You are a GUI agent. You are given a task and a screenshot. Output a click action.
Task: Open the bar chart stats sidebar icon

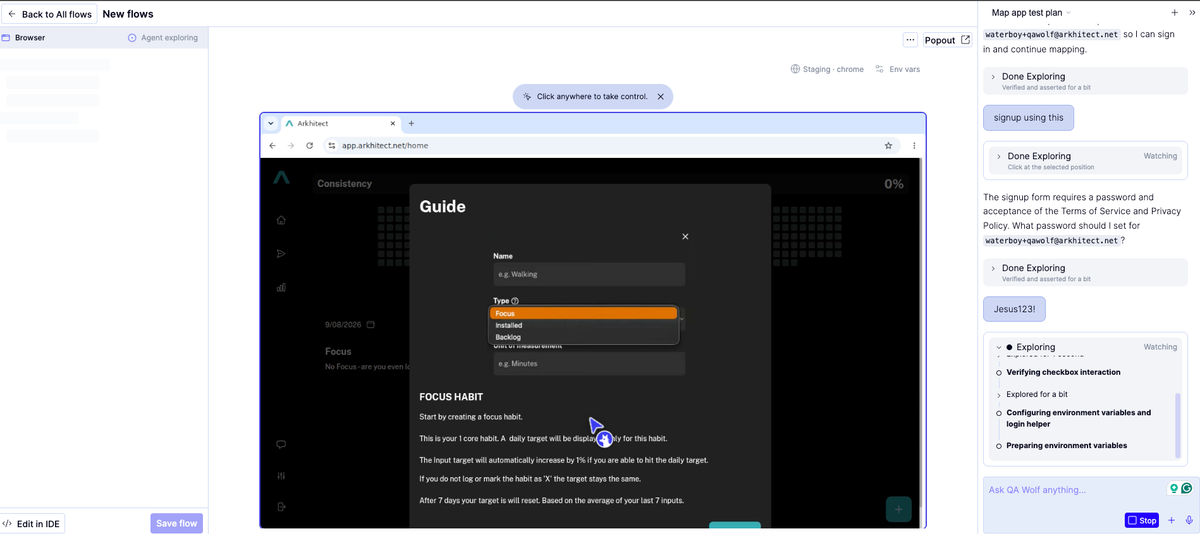(281, 287)
